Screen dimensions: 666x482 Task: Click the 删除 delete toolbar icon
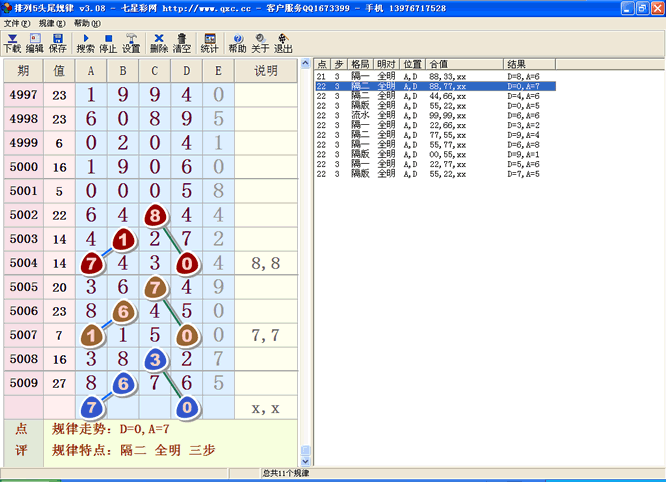[159, 43]
